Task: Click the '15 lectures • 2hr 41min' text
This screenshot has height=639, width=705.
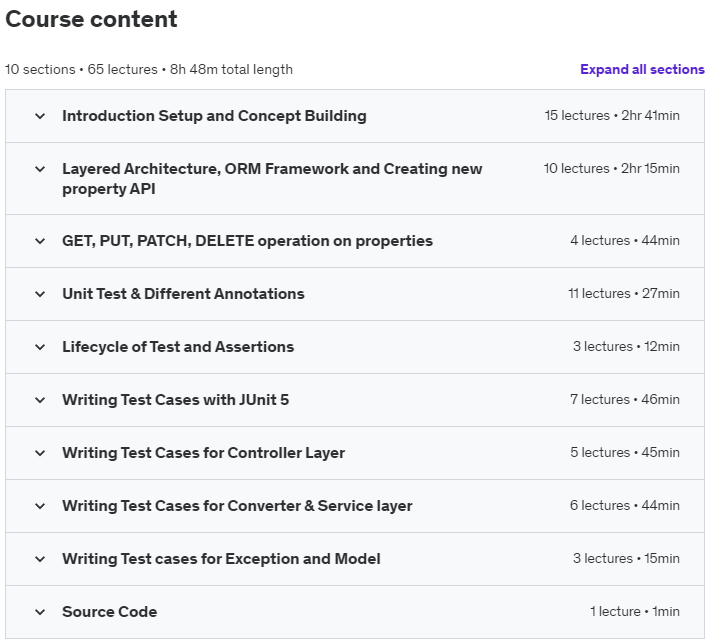Action: coord(612,116)
